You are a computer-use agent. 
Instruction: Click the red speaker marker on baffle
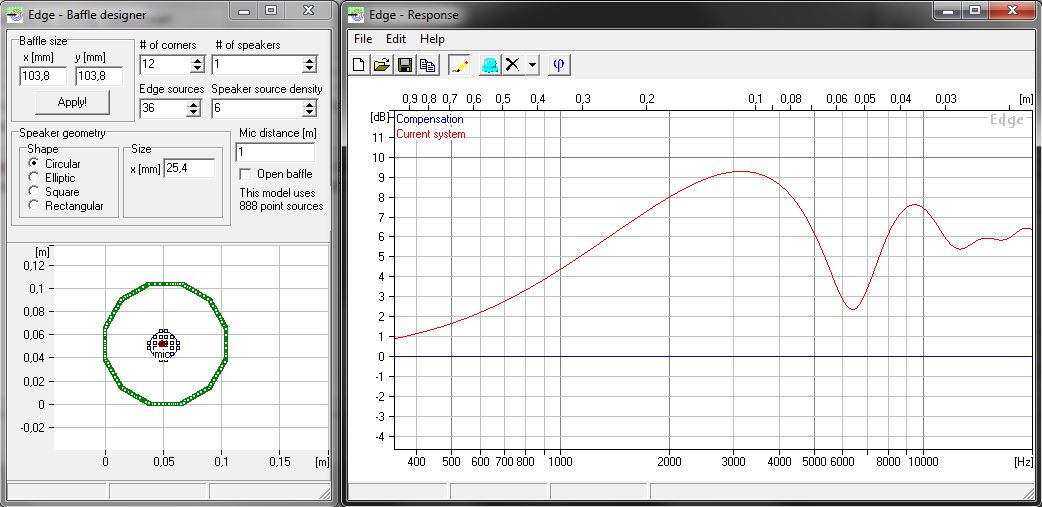(x=162, y=343)
